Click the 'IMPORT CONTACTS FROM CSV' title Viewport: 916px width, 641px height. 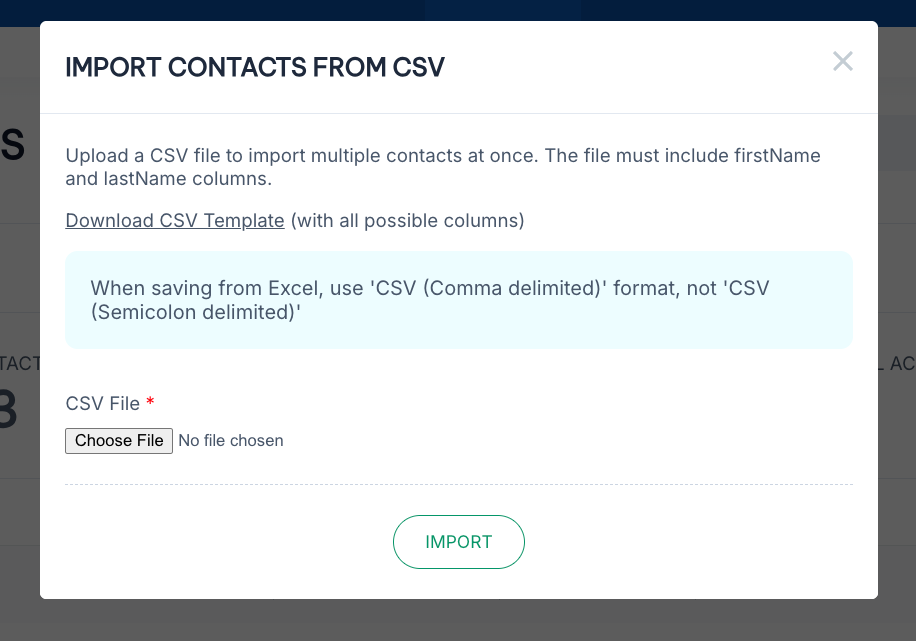[x=255, y=68]
